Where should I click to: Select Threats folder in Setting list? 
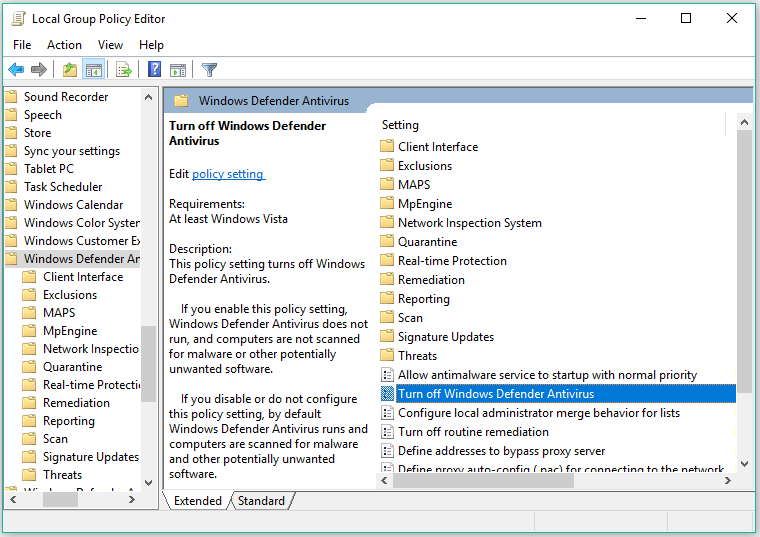(x=417, y=355)
